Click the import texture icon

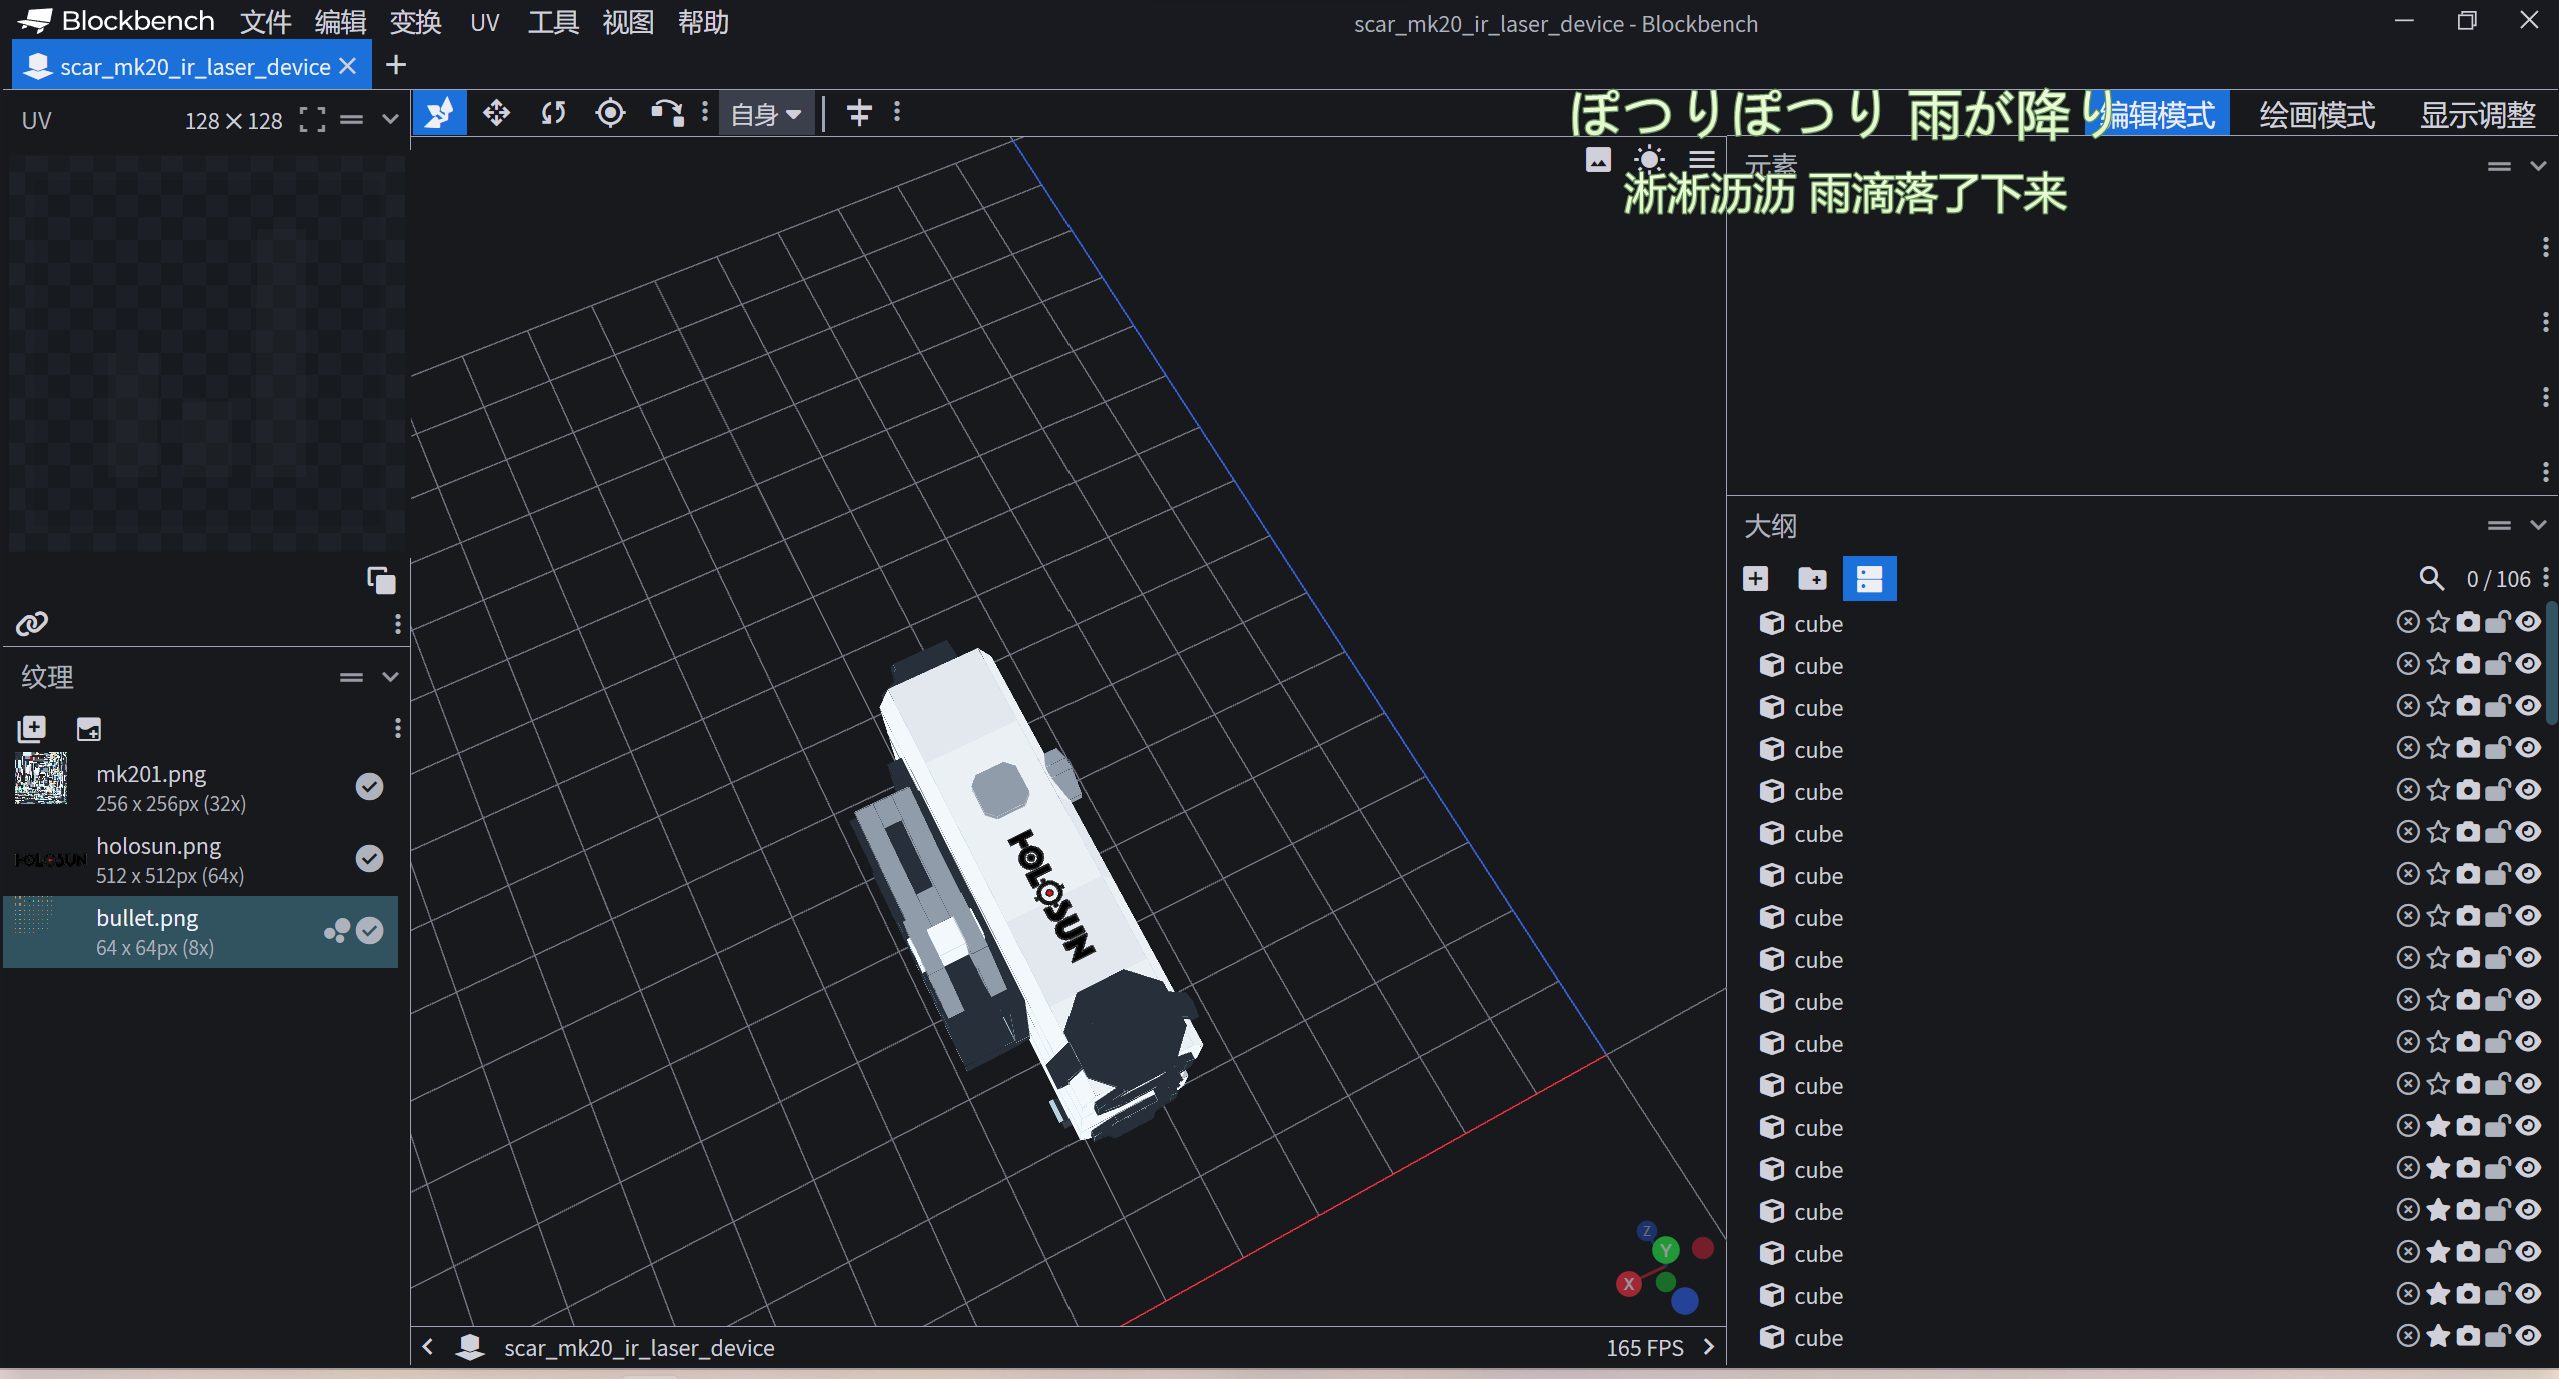tap(32, 729)
